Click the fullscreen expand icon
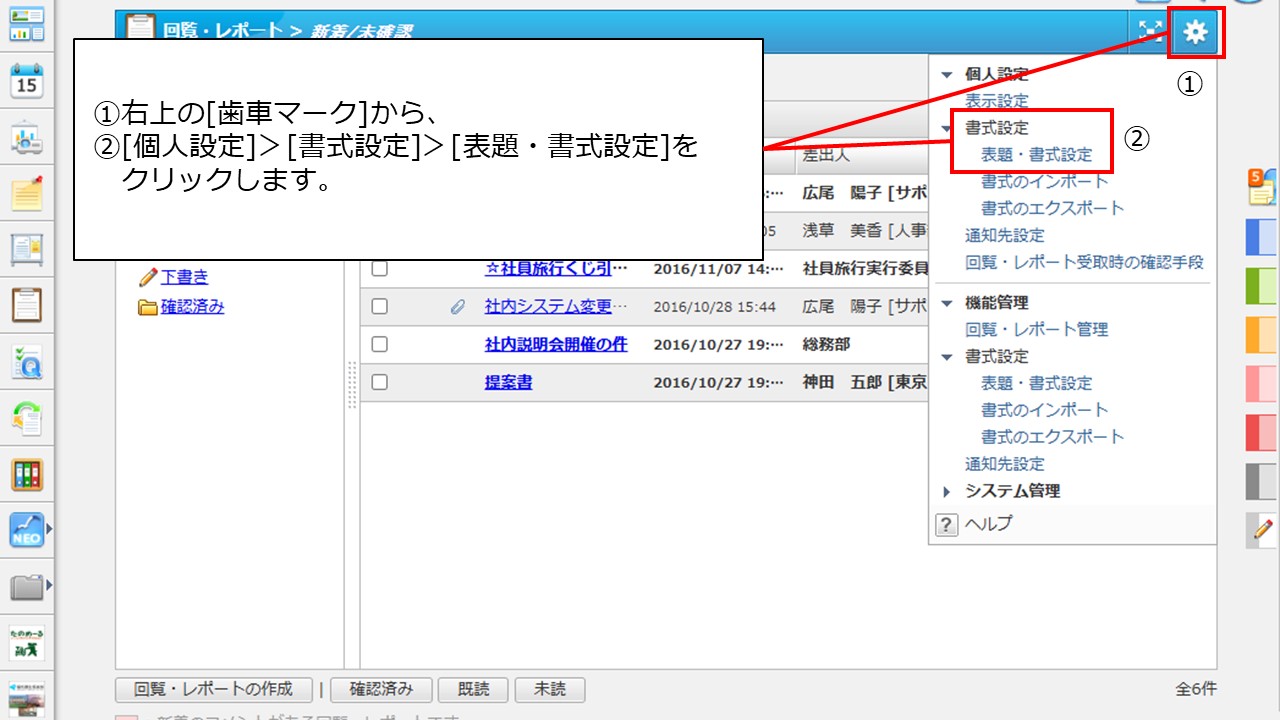 pos(1149,32)
